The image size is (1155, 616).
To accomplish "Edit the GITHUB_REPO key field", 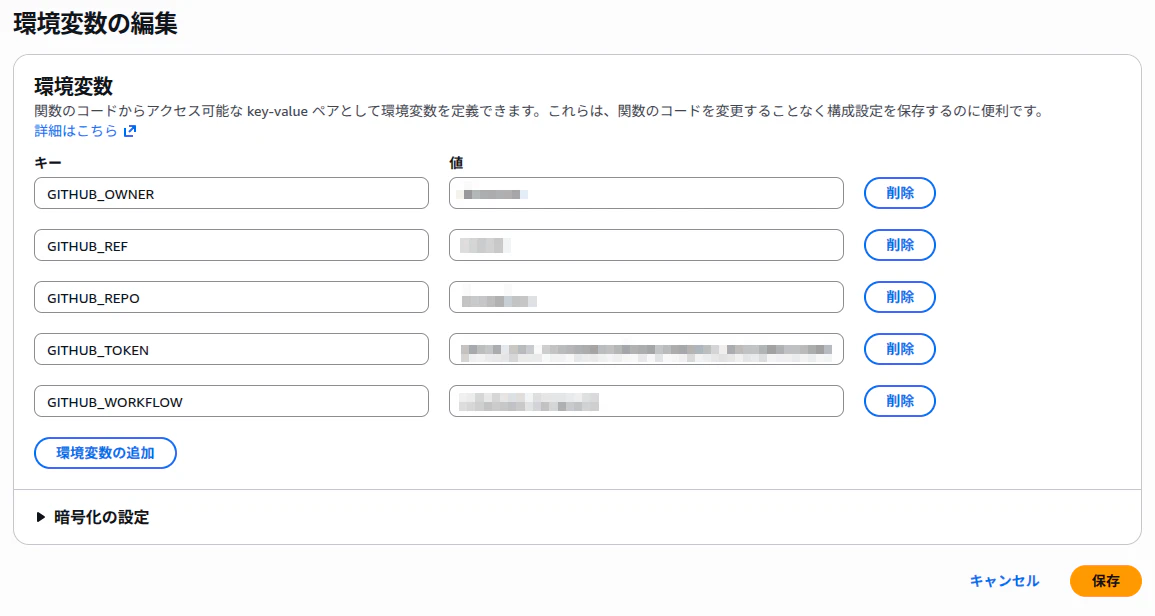I will click(231, 297).
